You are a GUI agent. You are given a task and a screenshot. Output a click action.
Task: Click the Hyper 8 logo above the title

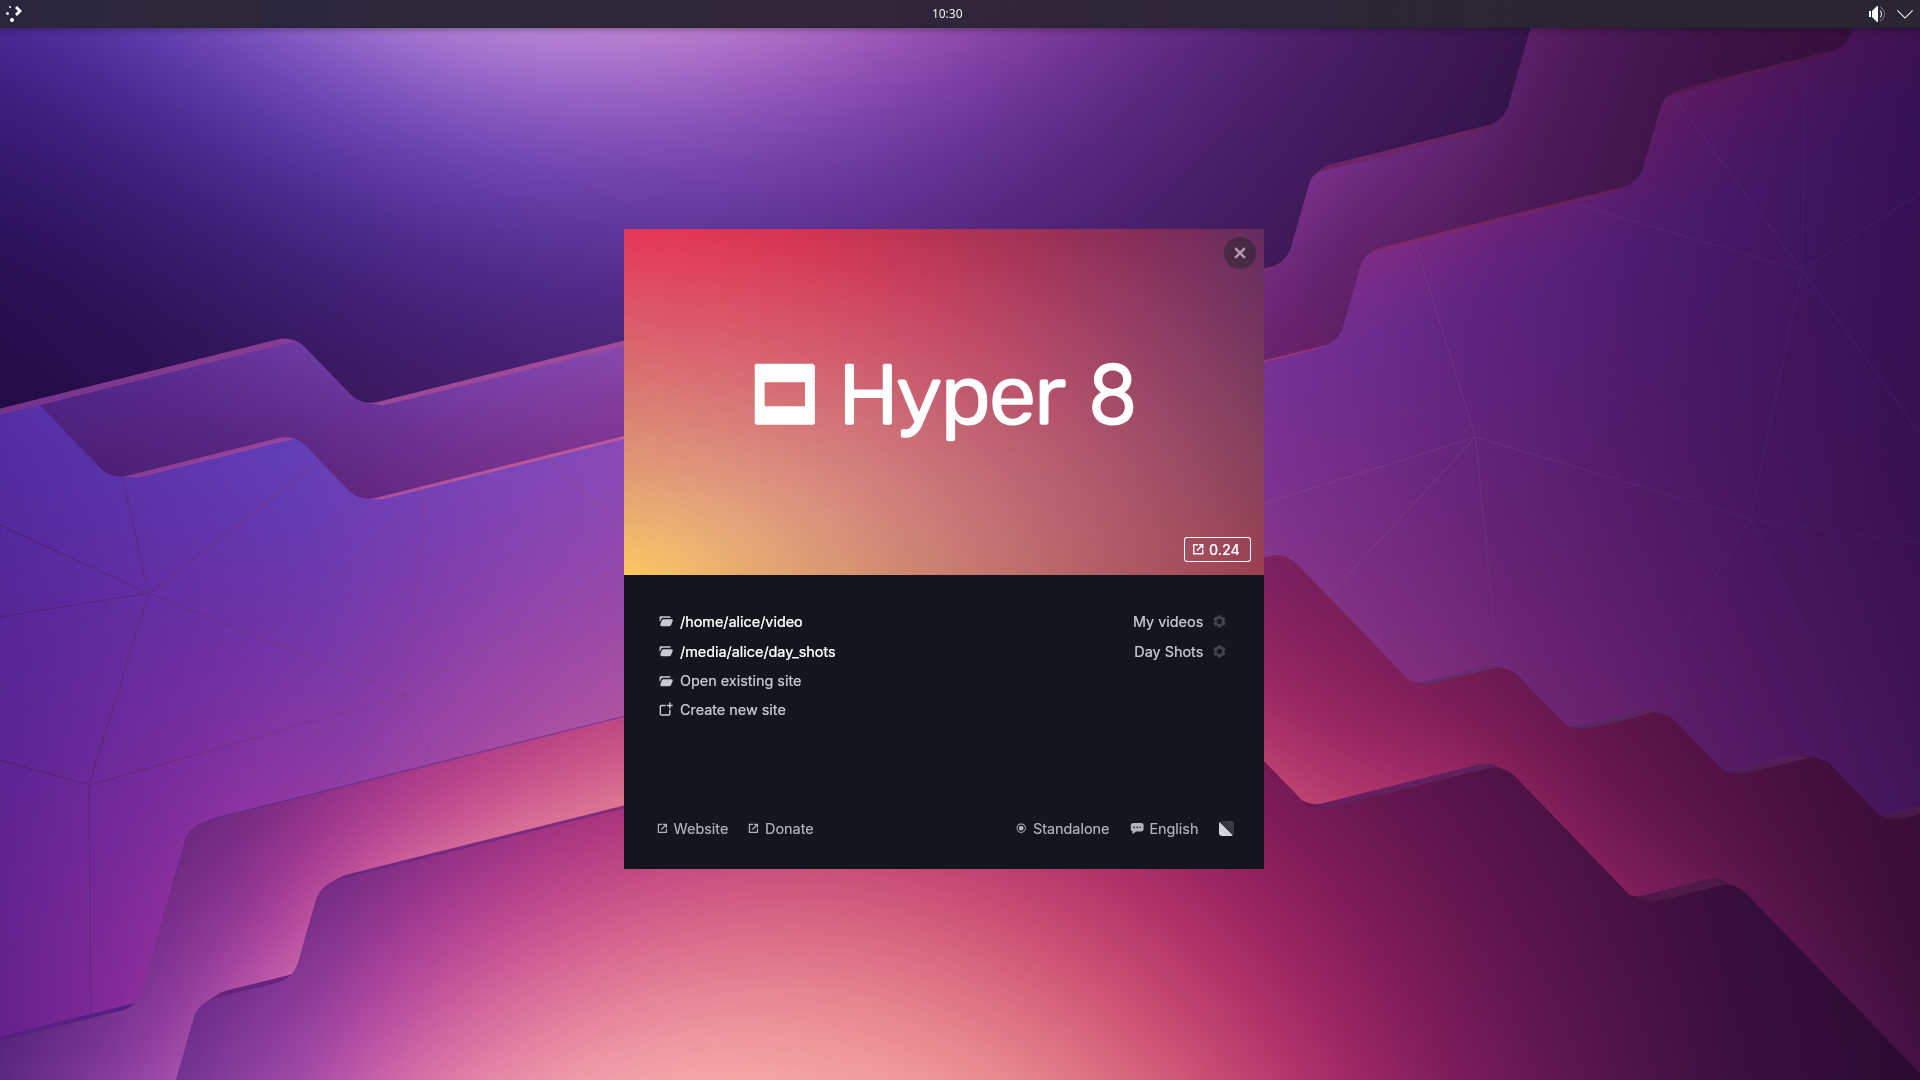[x=786, y=393]
